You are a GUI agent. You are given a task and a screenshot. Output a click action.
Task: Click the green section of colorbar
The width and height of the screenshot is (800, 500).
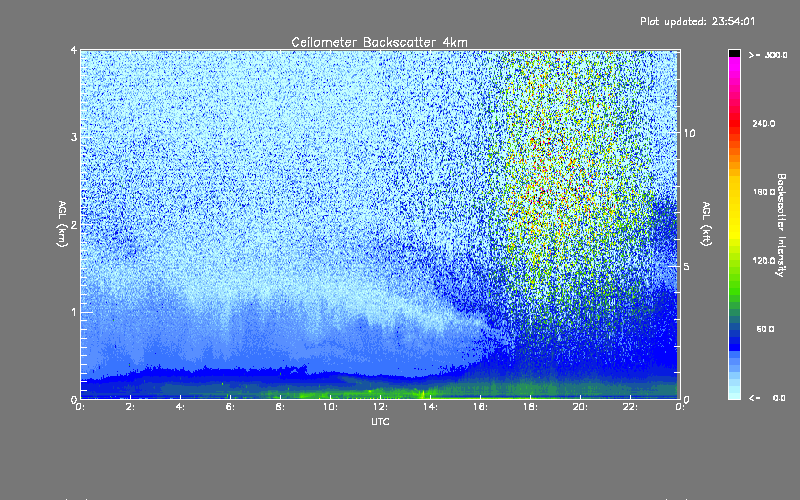coord(734,281)
